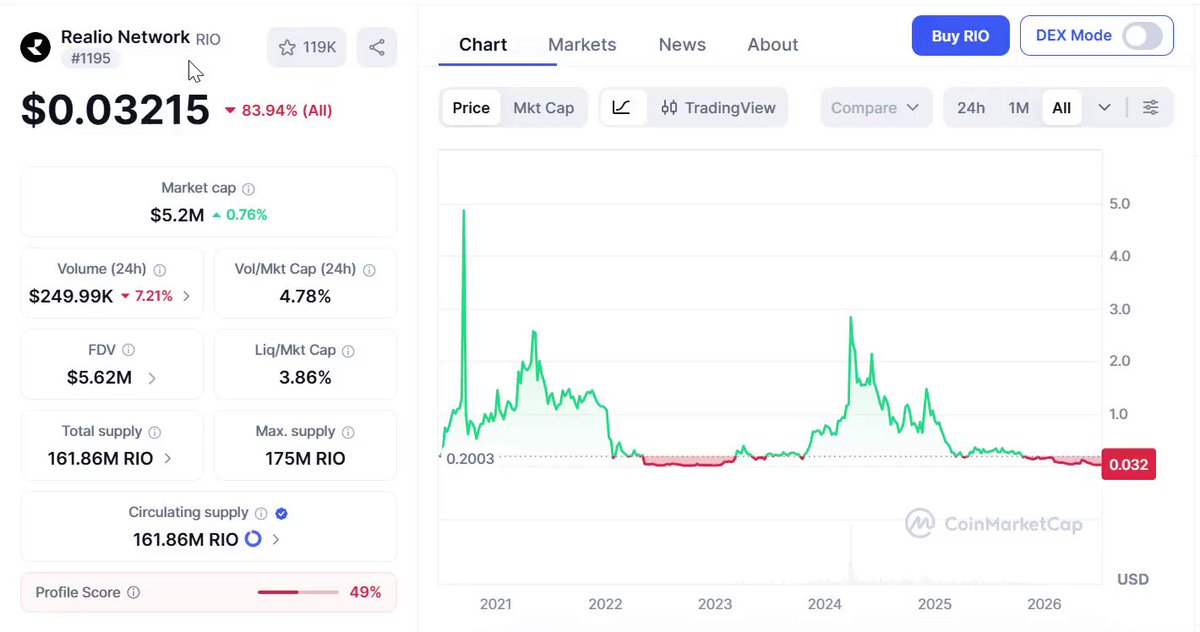The width and height of the screenshot is (1200, 632).
Task: Expand FDV details chevron
Action: [152, 378]
